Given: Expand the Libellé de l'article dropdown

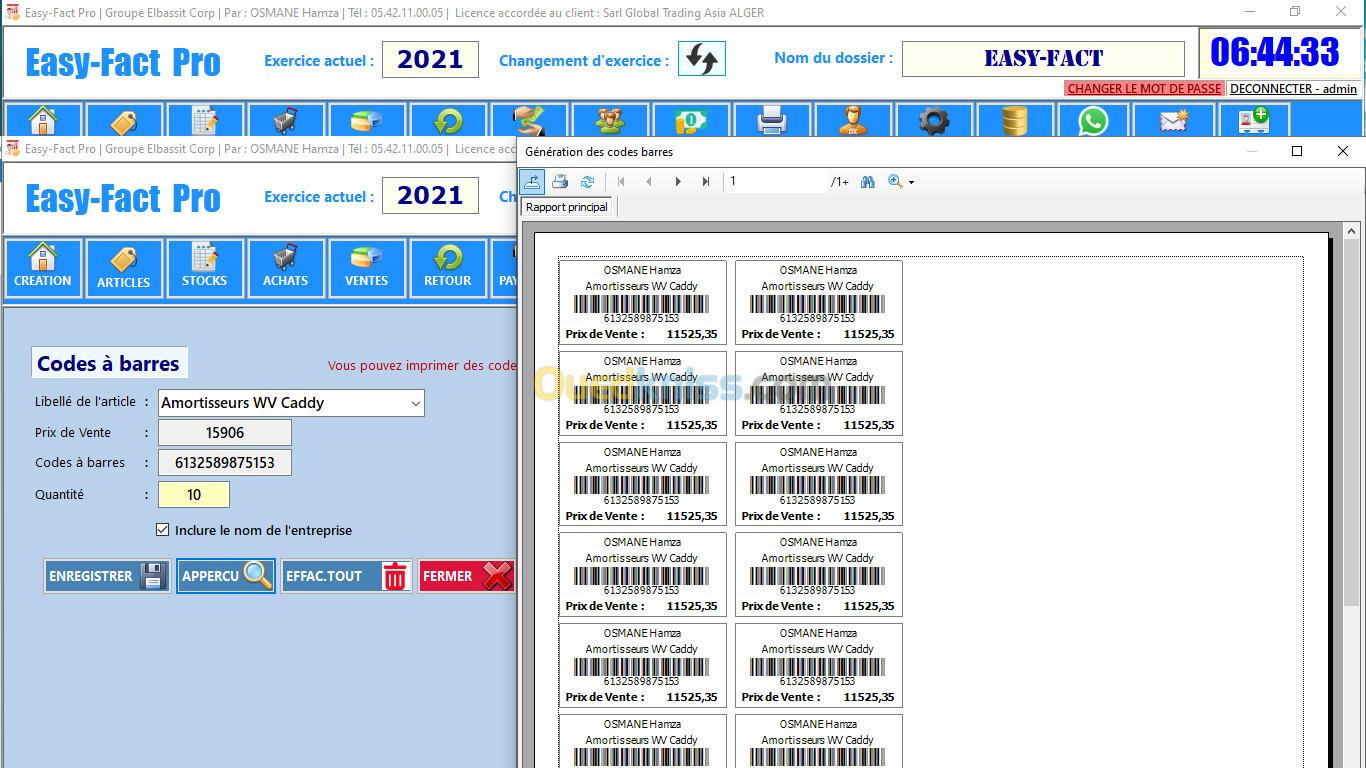Looking at the screenshot, I should [415, 403].
